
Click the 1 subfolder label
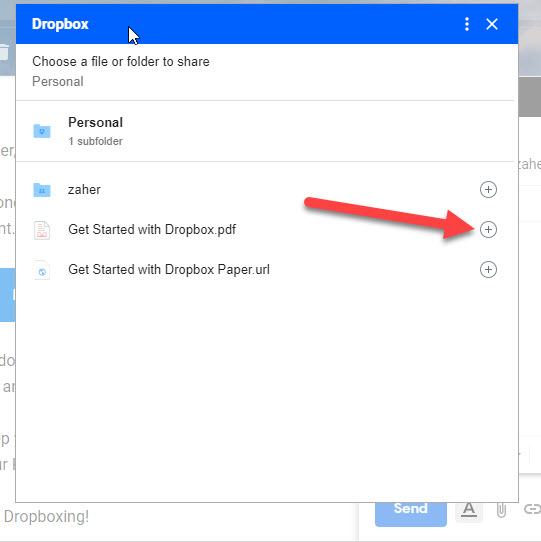point(95,141)
